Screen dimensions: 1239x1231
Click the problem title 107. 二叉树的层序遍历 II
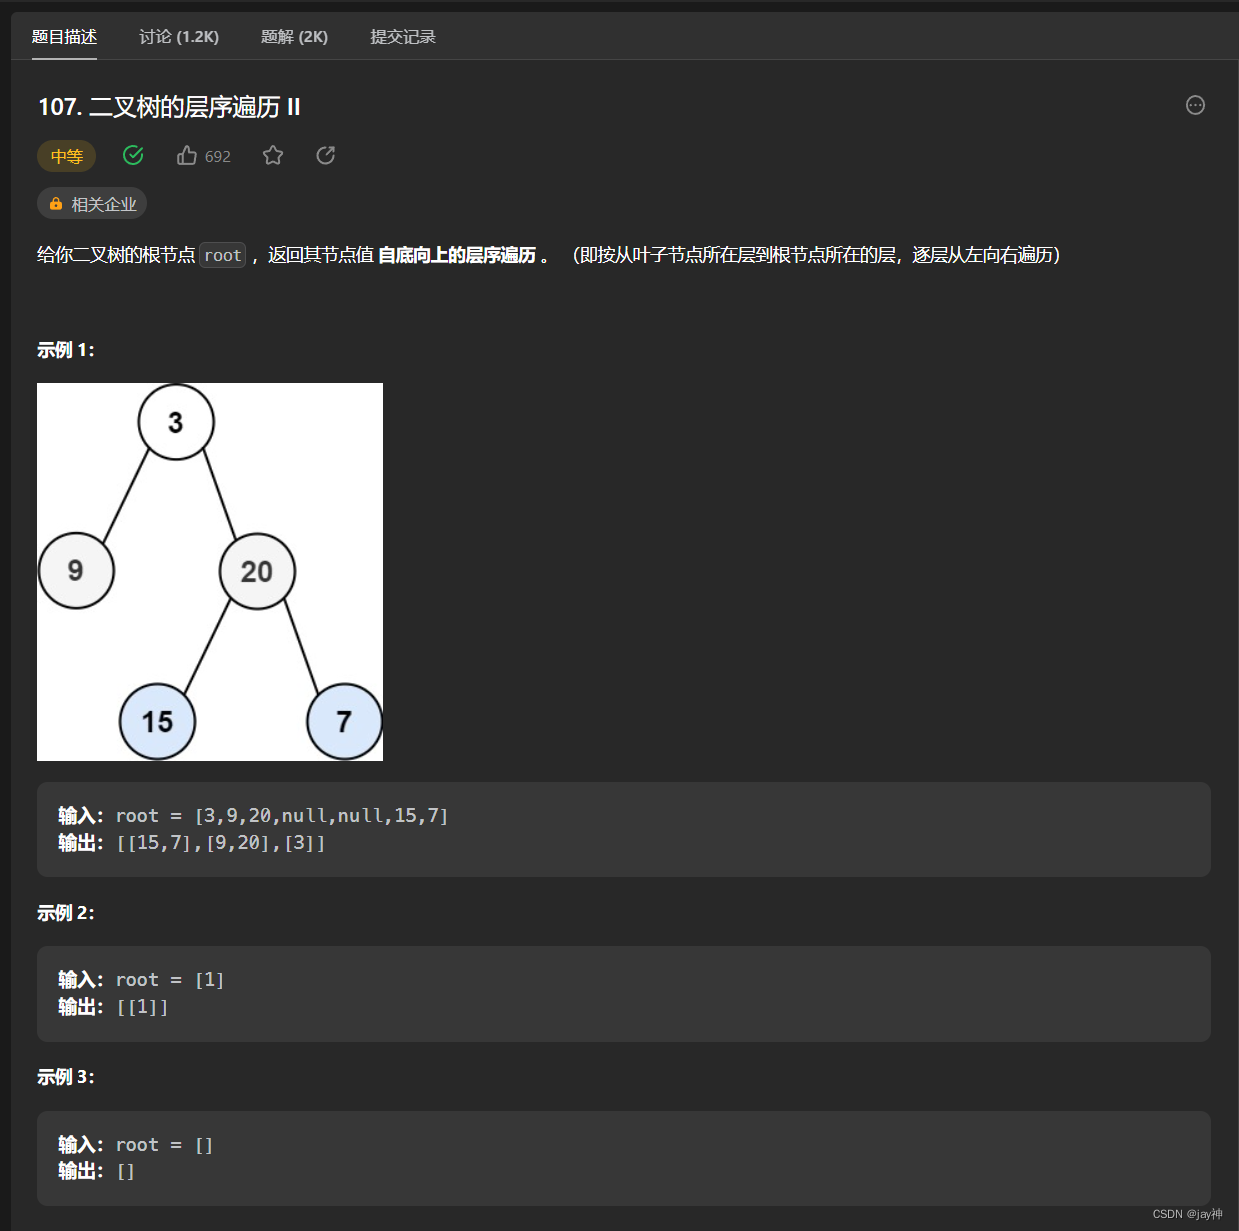pos(169,107)
